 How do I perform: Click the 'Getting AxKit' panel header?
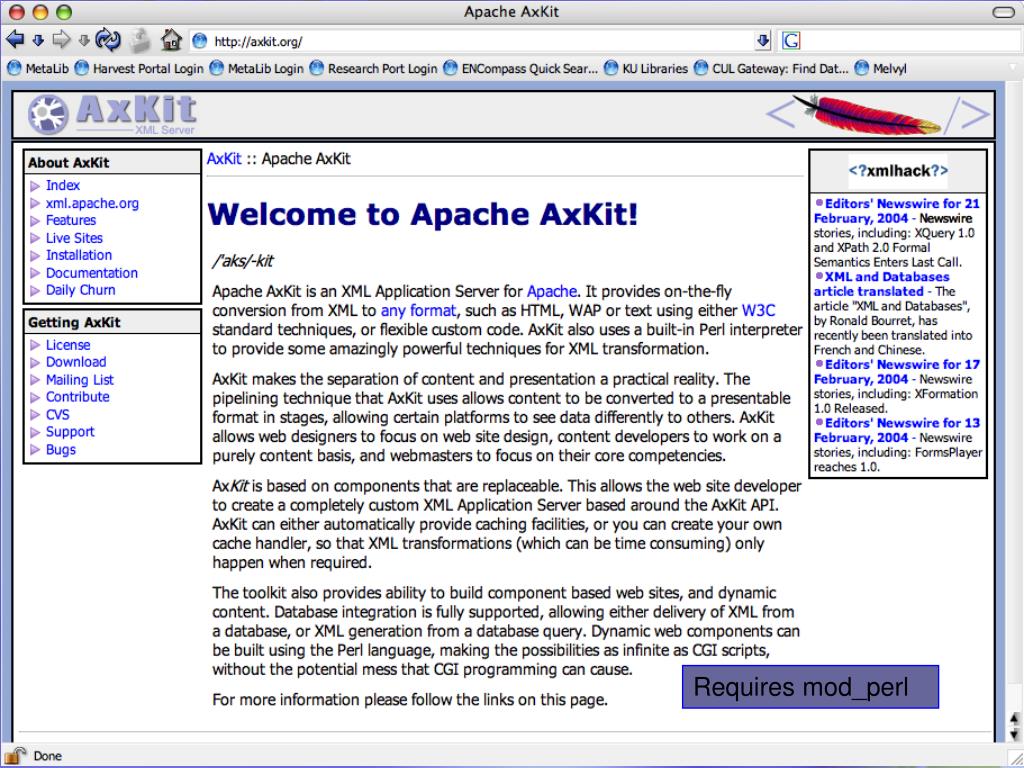coord(112,322)
